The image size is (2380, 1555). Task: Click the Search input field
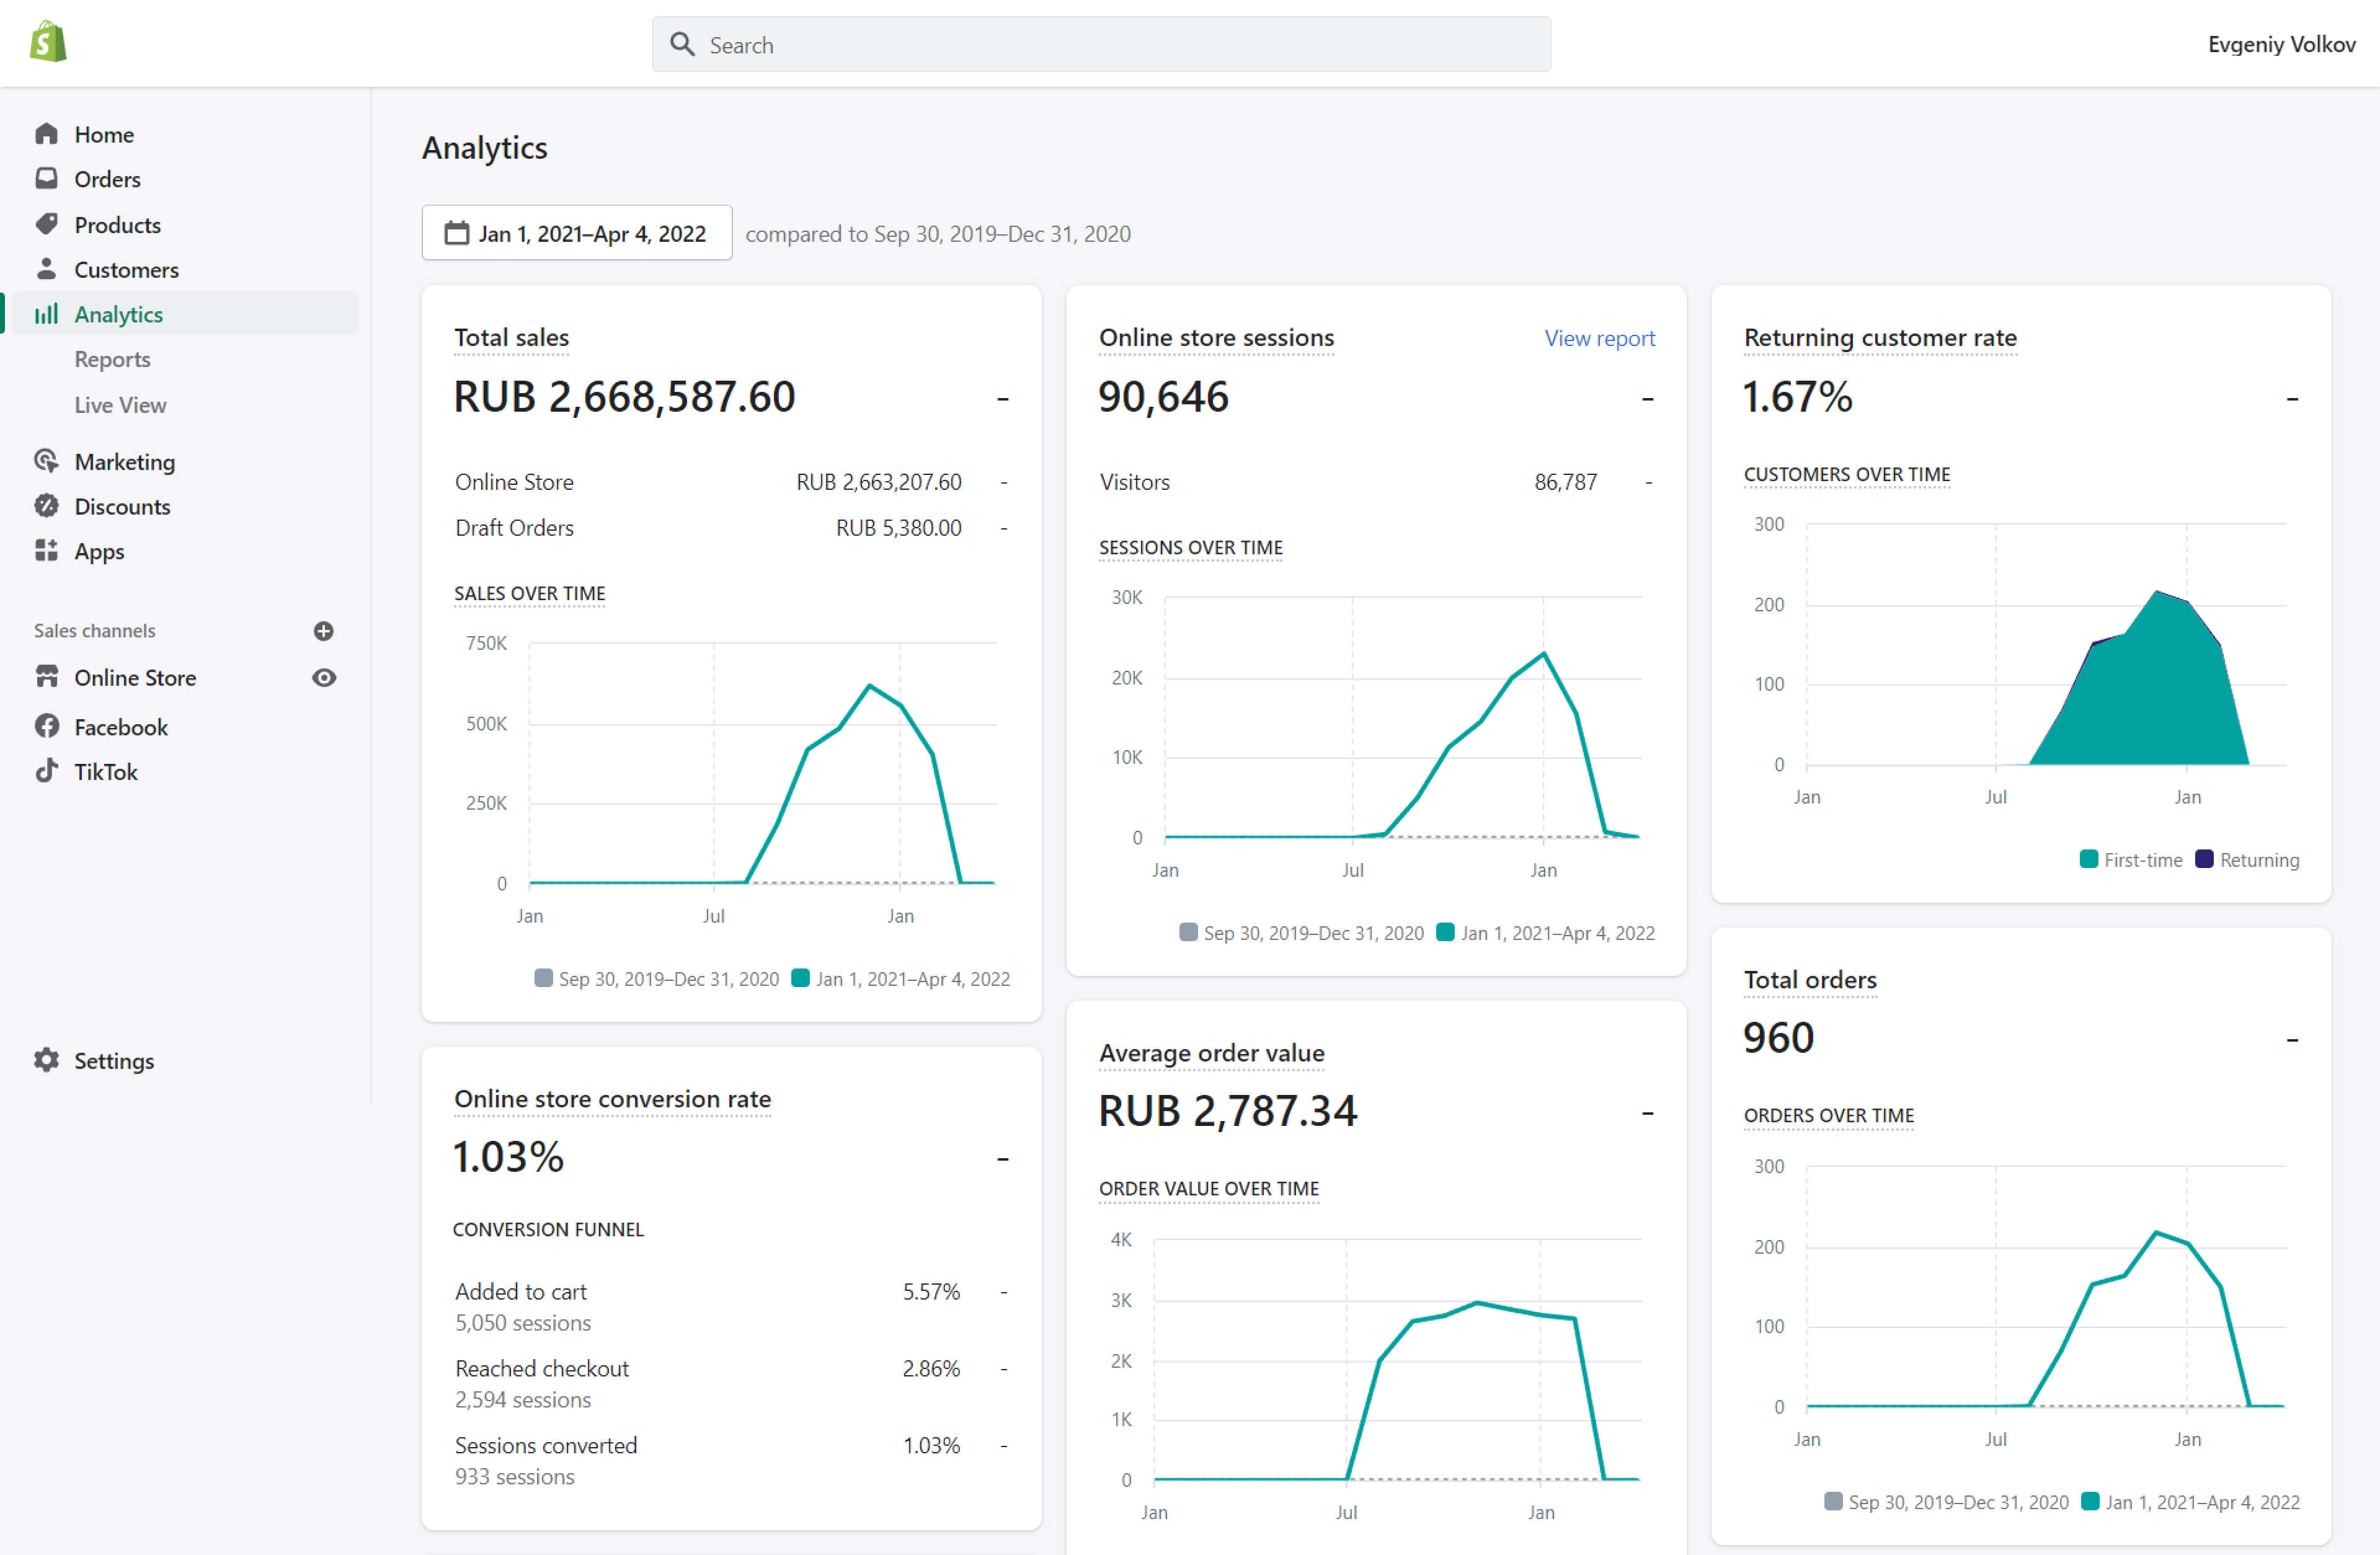point(1100,45)
